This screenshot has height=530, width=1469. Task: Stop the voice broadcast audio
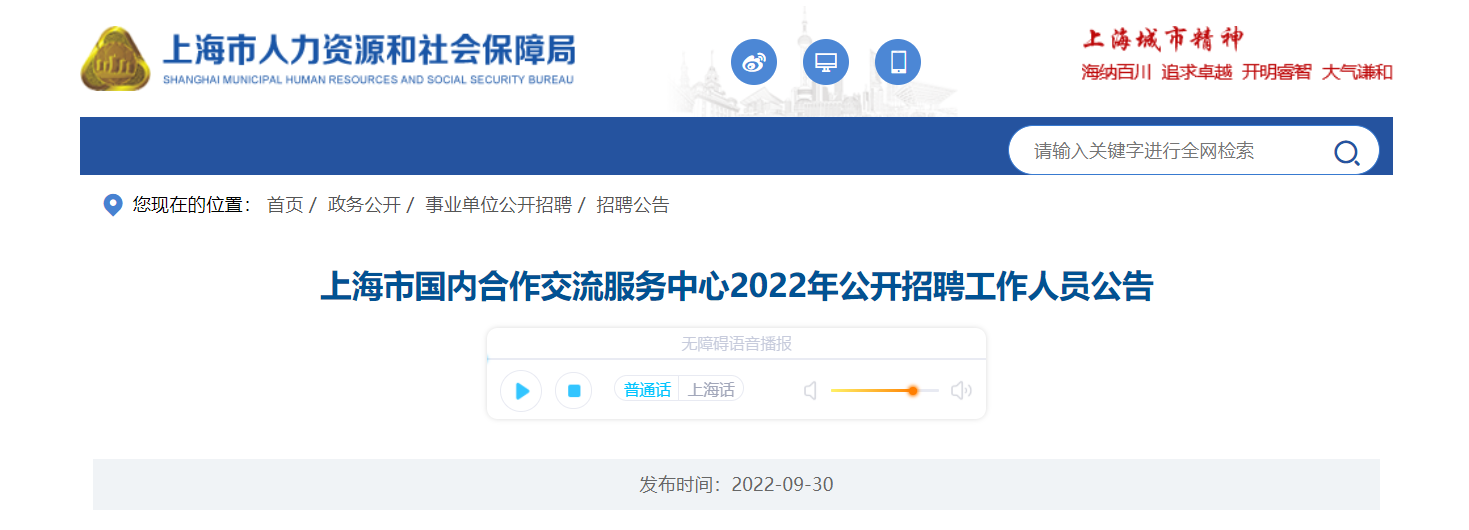[574, 391]
